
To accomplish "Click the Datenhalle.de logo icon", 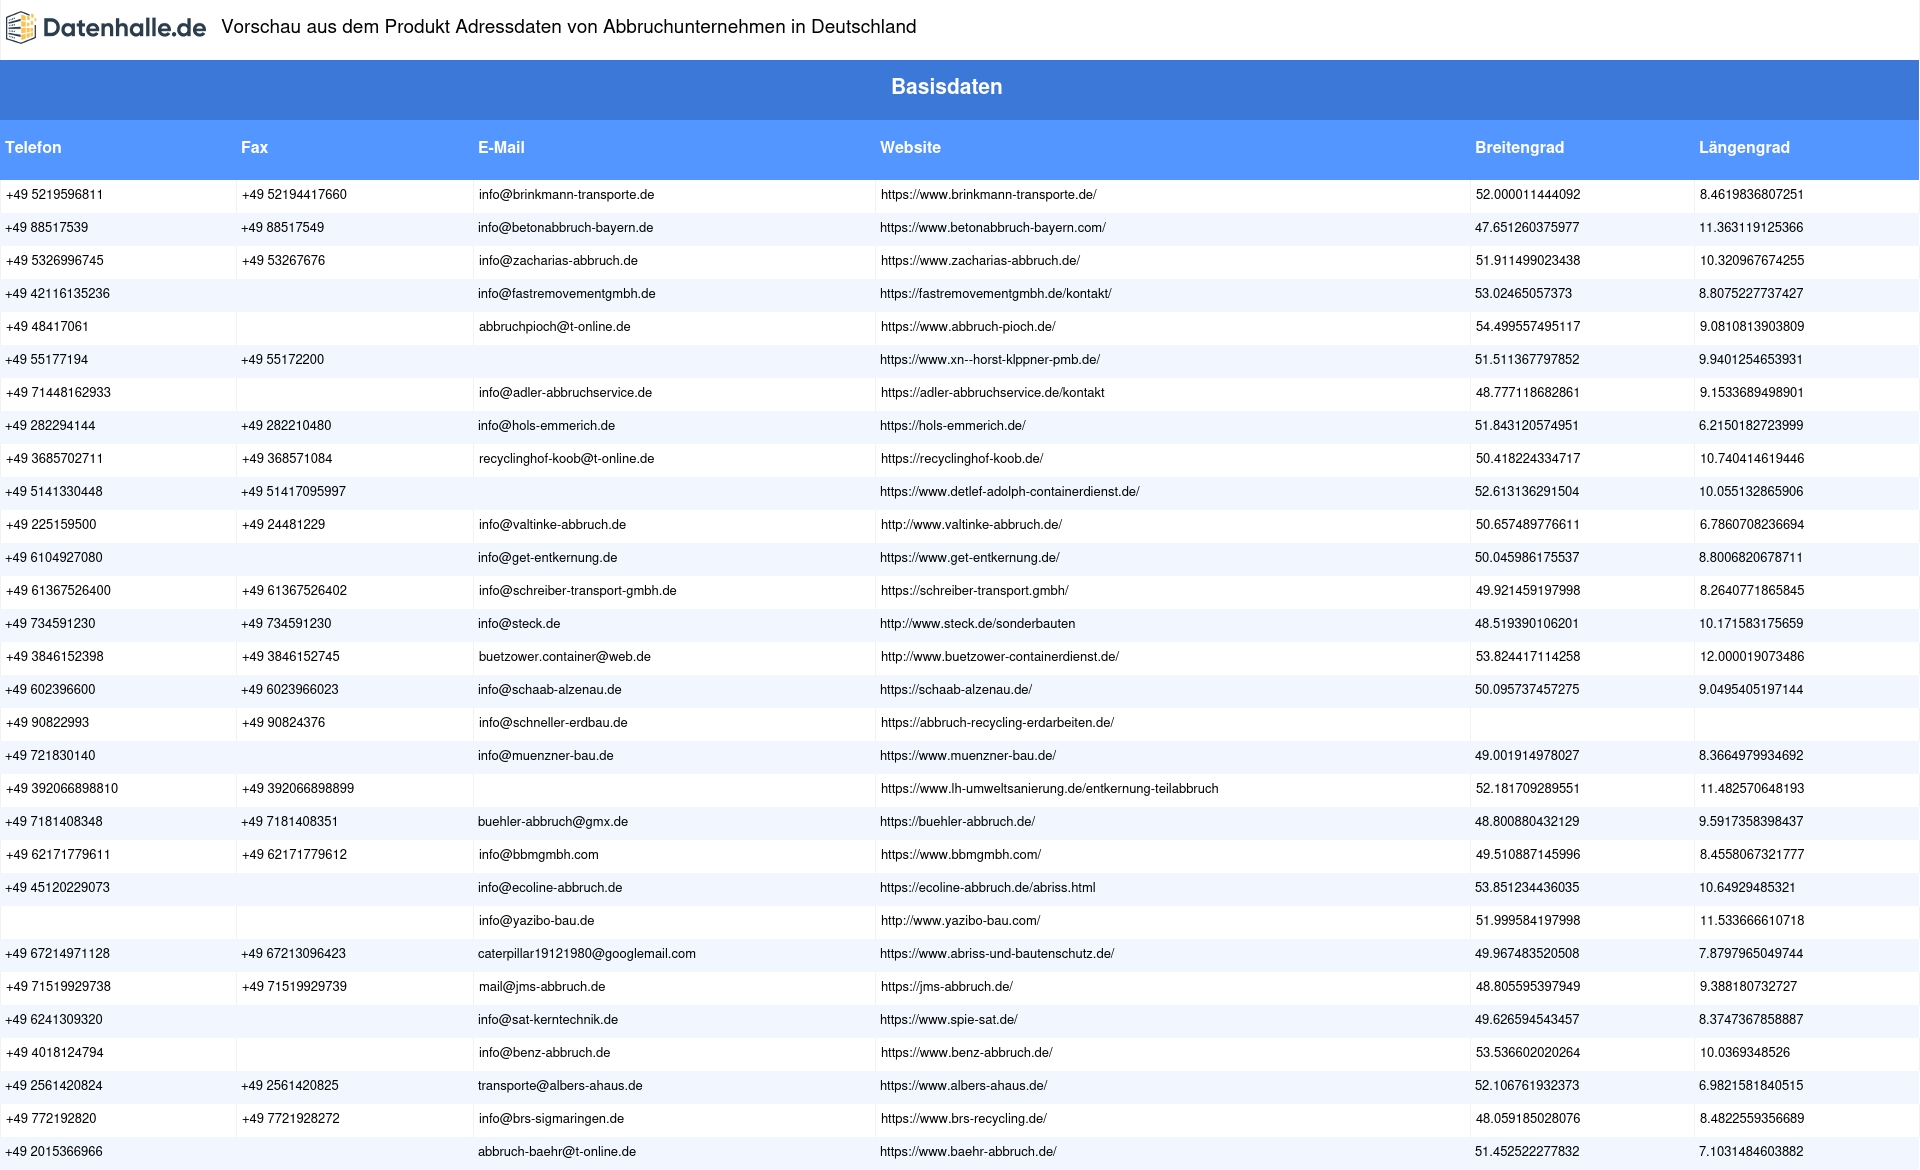I will (x=21, y=28).
